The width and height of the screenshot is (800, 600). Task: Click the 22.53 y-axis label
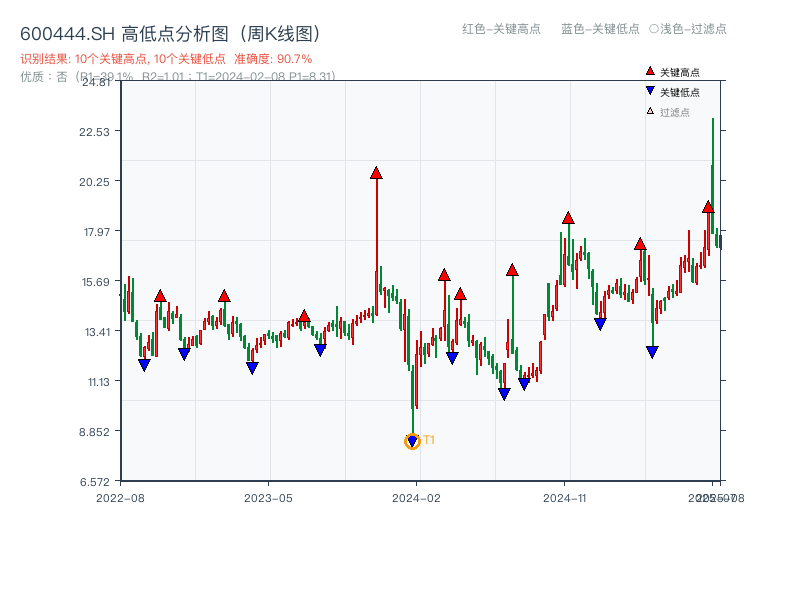click(94, 132)
